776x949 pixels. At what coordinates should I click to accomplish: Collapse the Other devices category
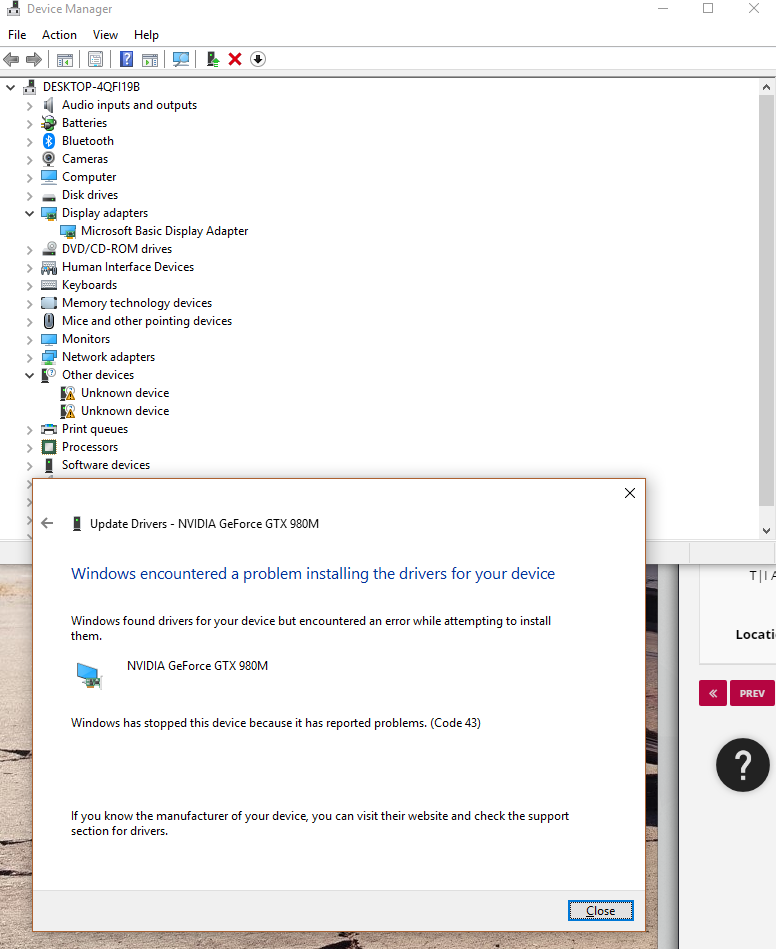[29, 375]
